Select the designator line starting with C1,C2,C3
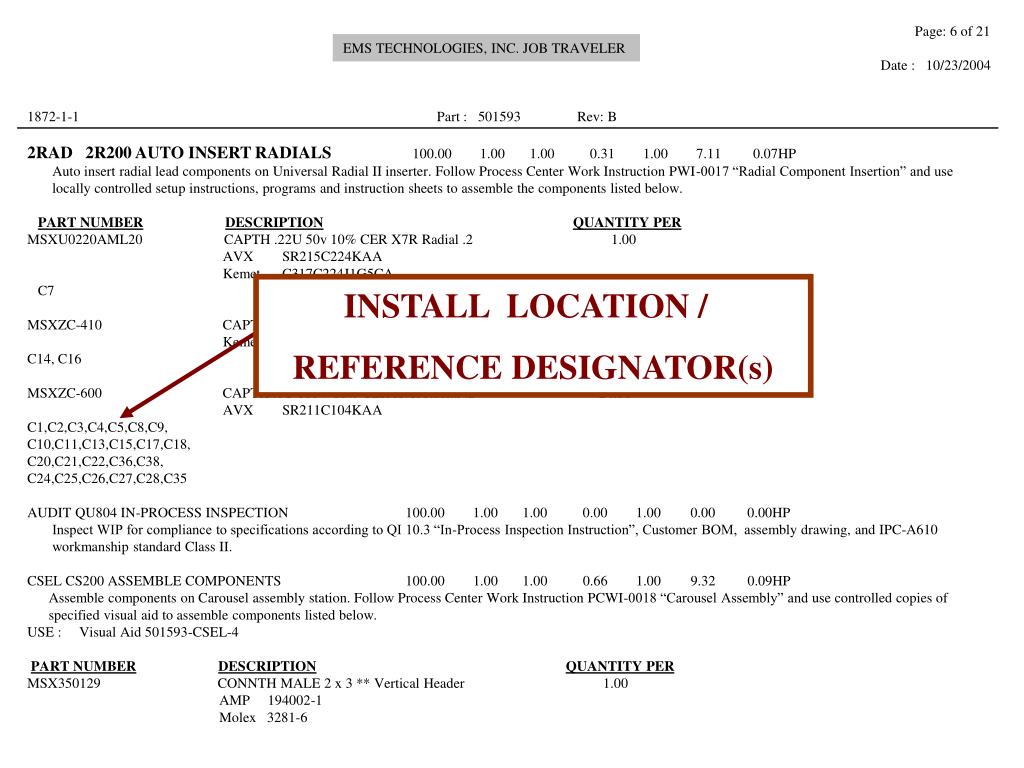The image size is (1024, 768). click(x=97, y=428)
